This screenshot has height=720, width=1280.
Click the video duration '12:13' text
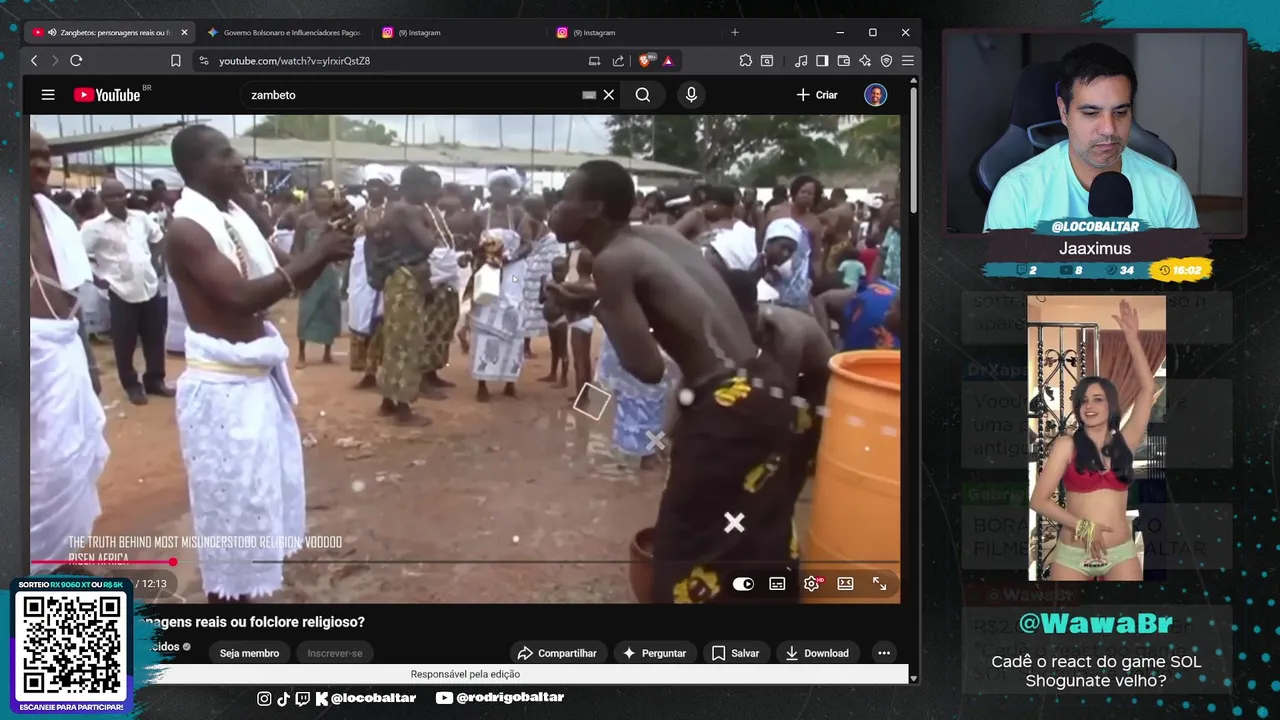tap(154, 584)
